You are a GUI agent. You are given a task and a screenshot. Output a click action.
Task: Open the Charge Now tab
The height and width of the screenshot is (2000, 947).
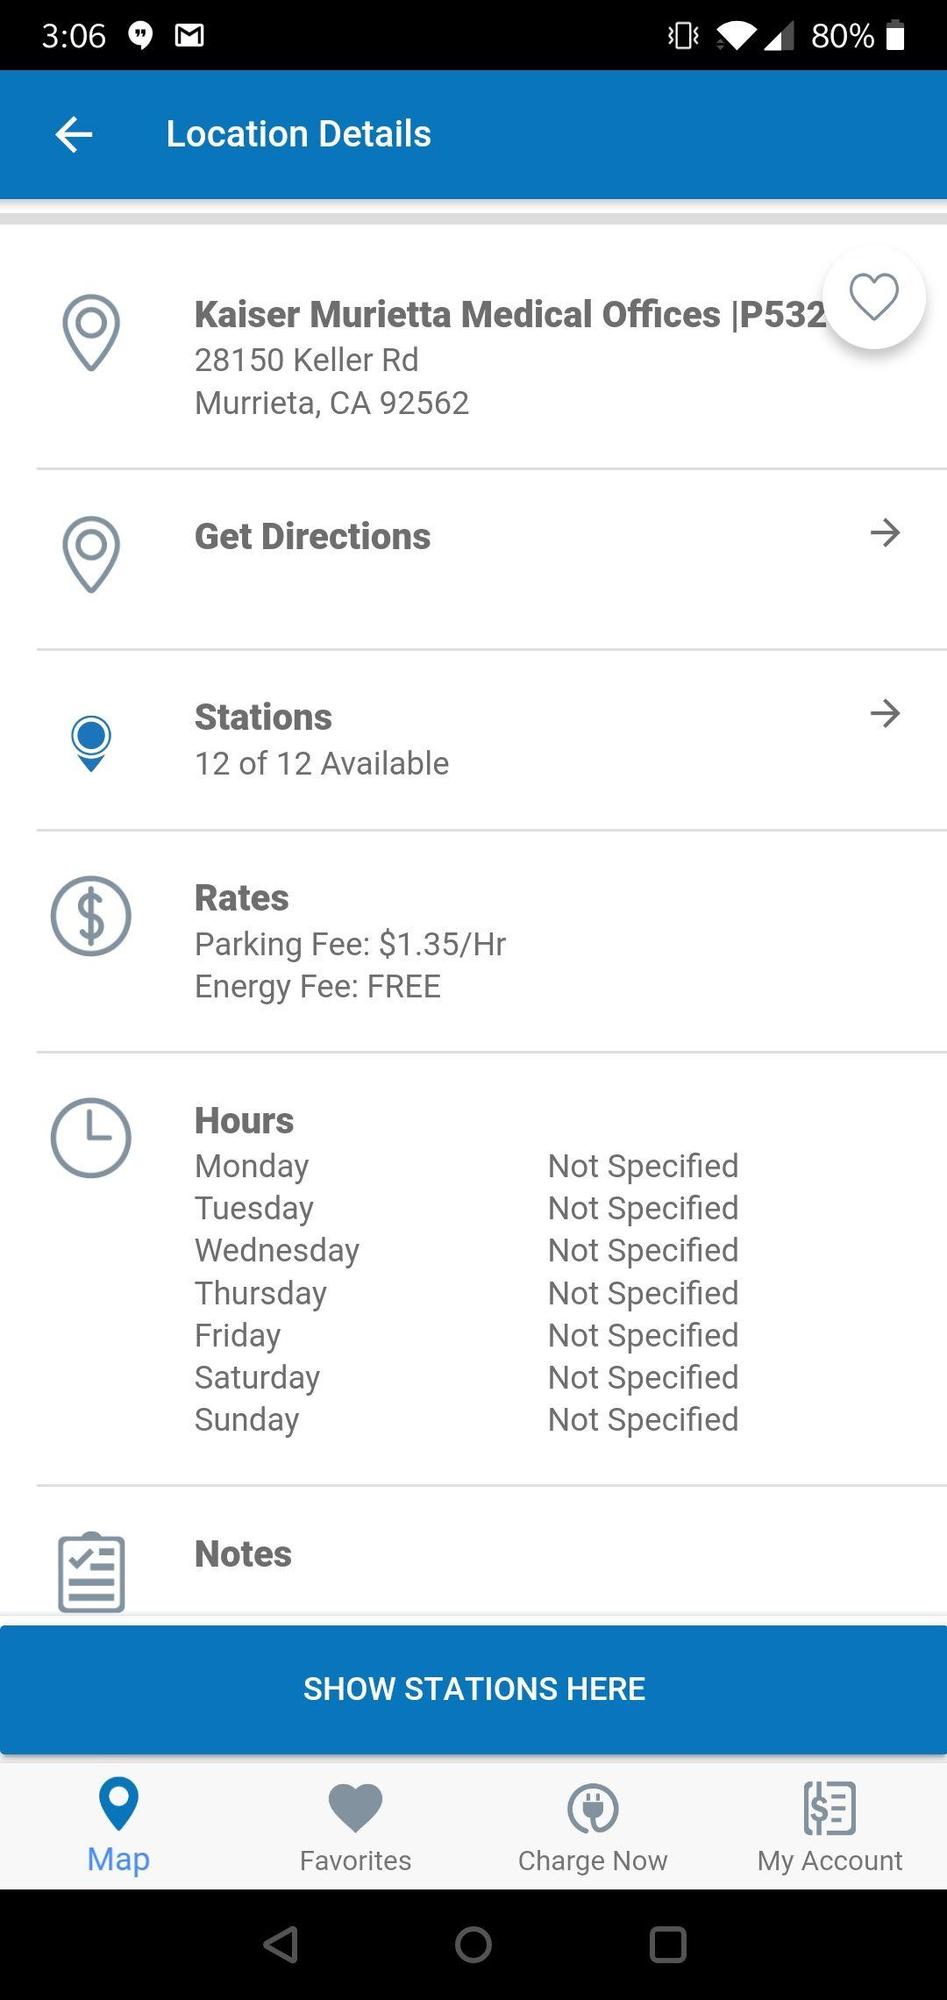(592, 1826)
